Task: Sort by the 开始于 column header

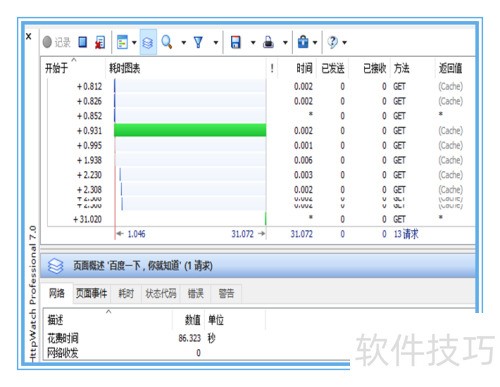Action: pyautogui.click(x=73, y=68)
